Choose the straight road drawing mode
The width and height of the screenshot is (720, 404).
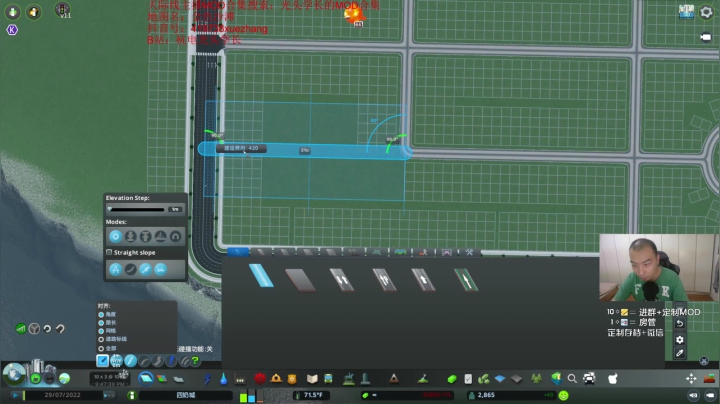pos(130,361)
